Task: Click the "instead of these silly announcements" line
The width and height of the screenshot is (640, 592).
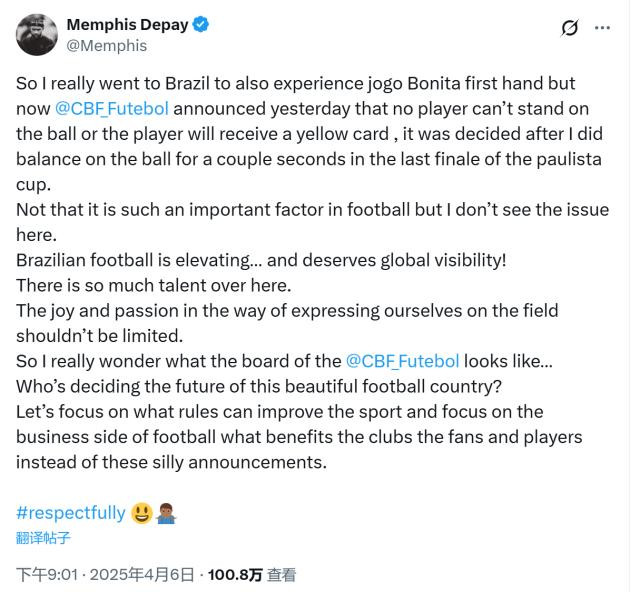Action: coord(171,462)
